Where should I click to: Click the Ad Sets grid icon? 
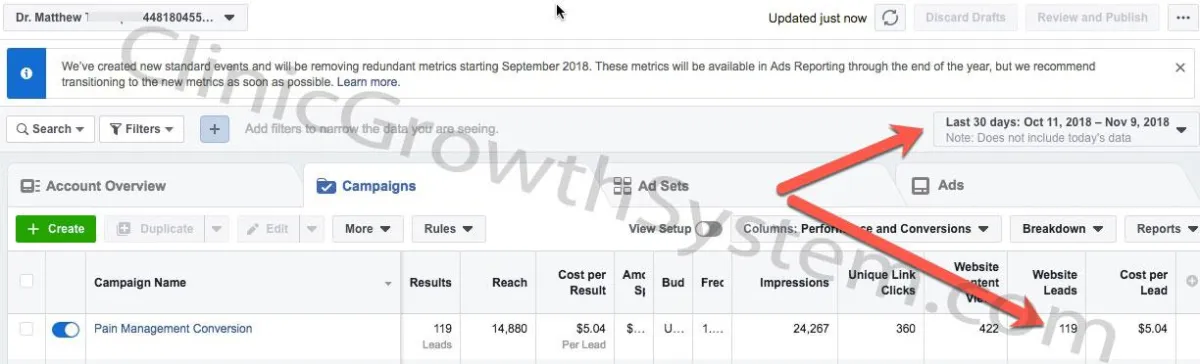622,186
